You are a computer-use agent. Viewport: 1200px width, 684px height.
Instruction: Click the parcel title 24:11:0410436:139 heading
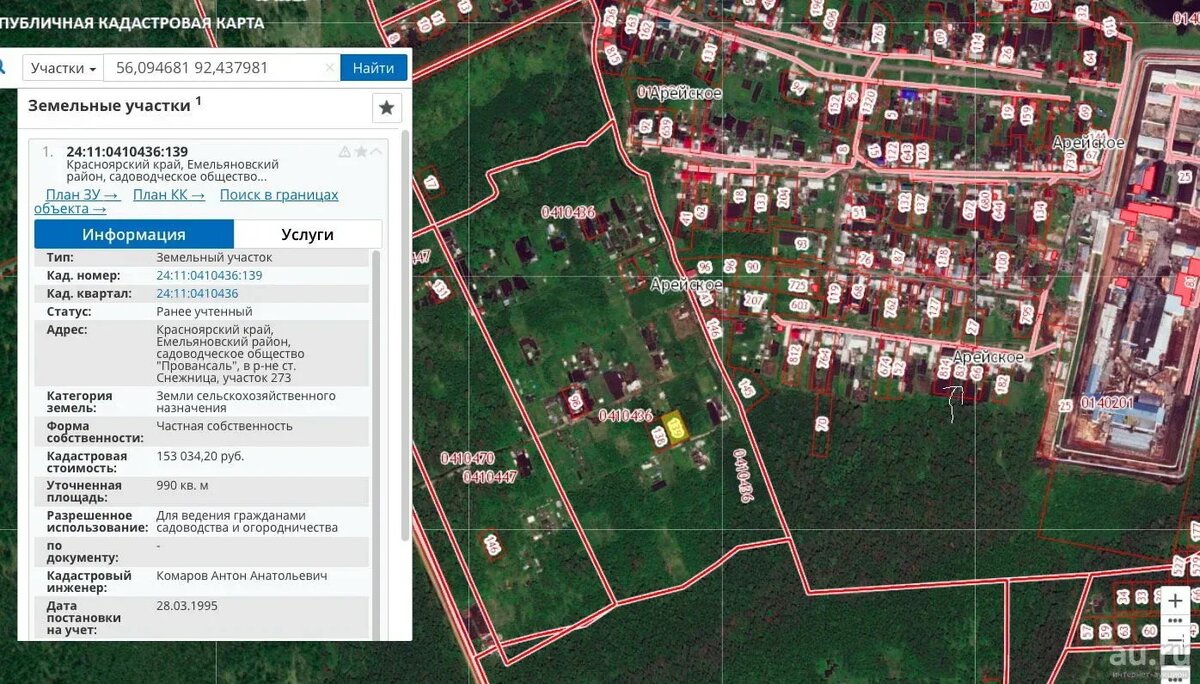(x=127, y=152)
